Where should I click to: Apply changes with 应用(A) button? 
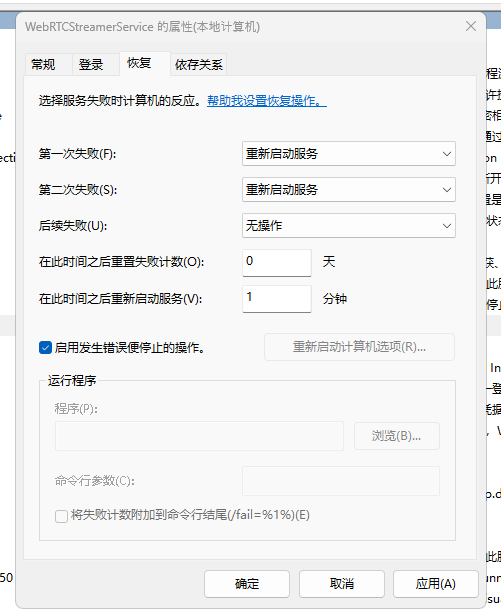436,584
